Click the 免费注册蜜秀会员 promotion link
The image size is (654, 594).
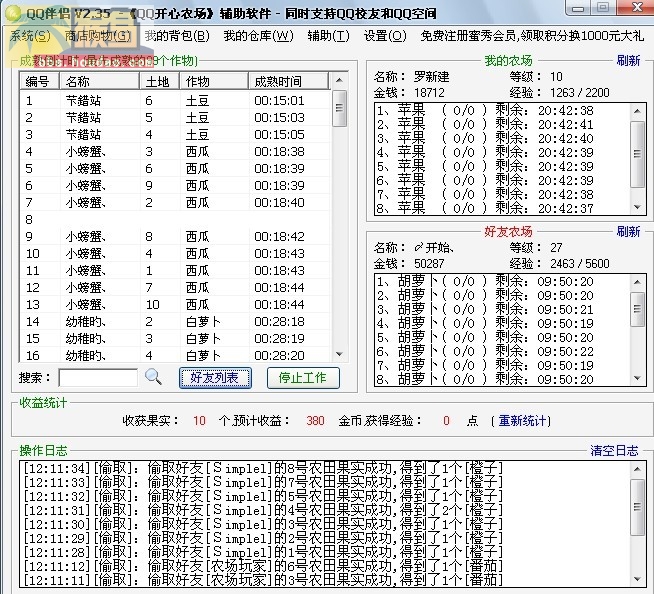(x=532, y=36)
